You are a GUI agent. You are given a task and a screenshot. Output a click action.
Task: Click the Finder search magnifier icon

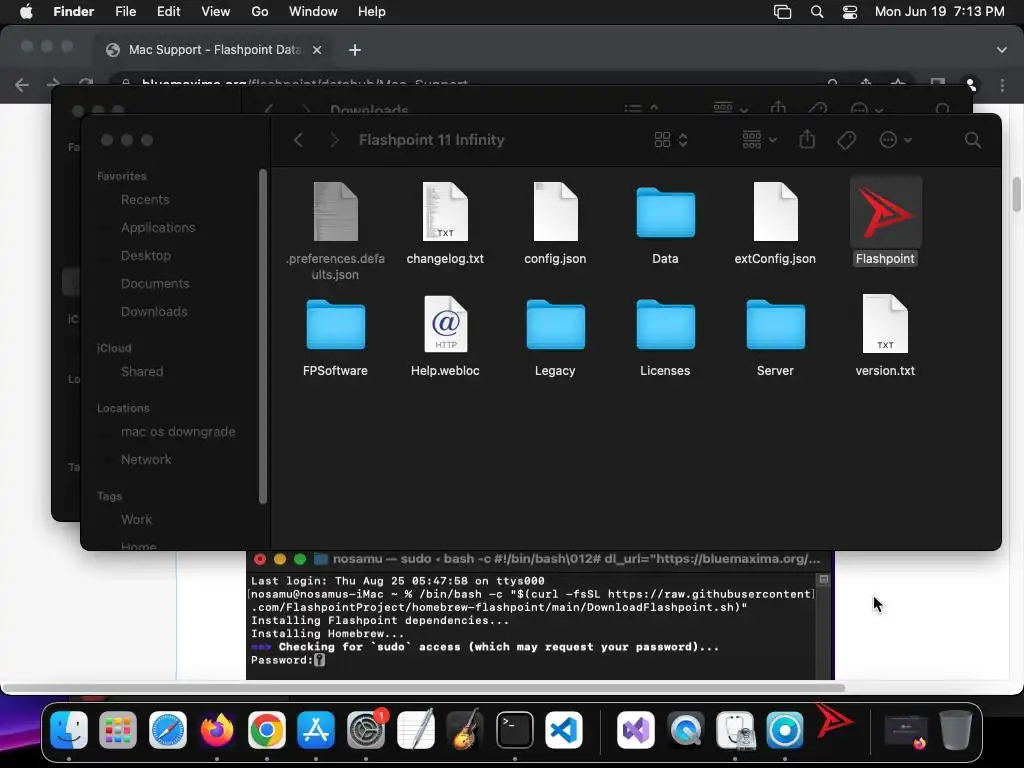point(972,140)
